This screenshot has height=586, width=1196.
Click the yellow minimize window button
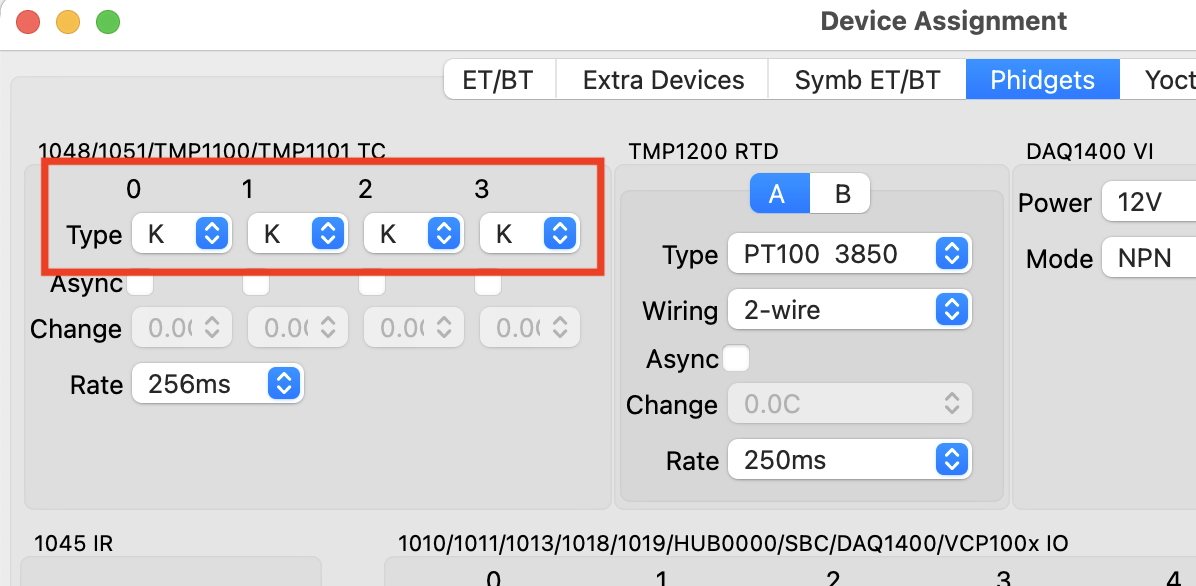(69, 21)
